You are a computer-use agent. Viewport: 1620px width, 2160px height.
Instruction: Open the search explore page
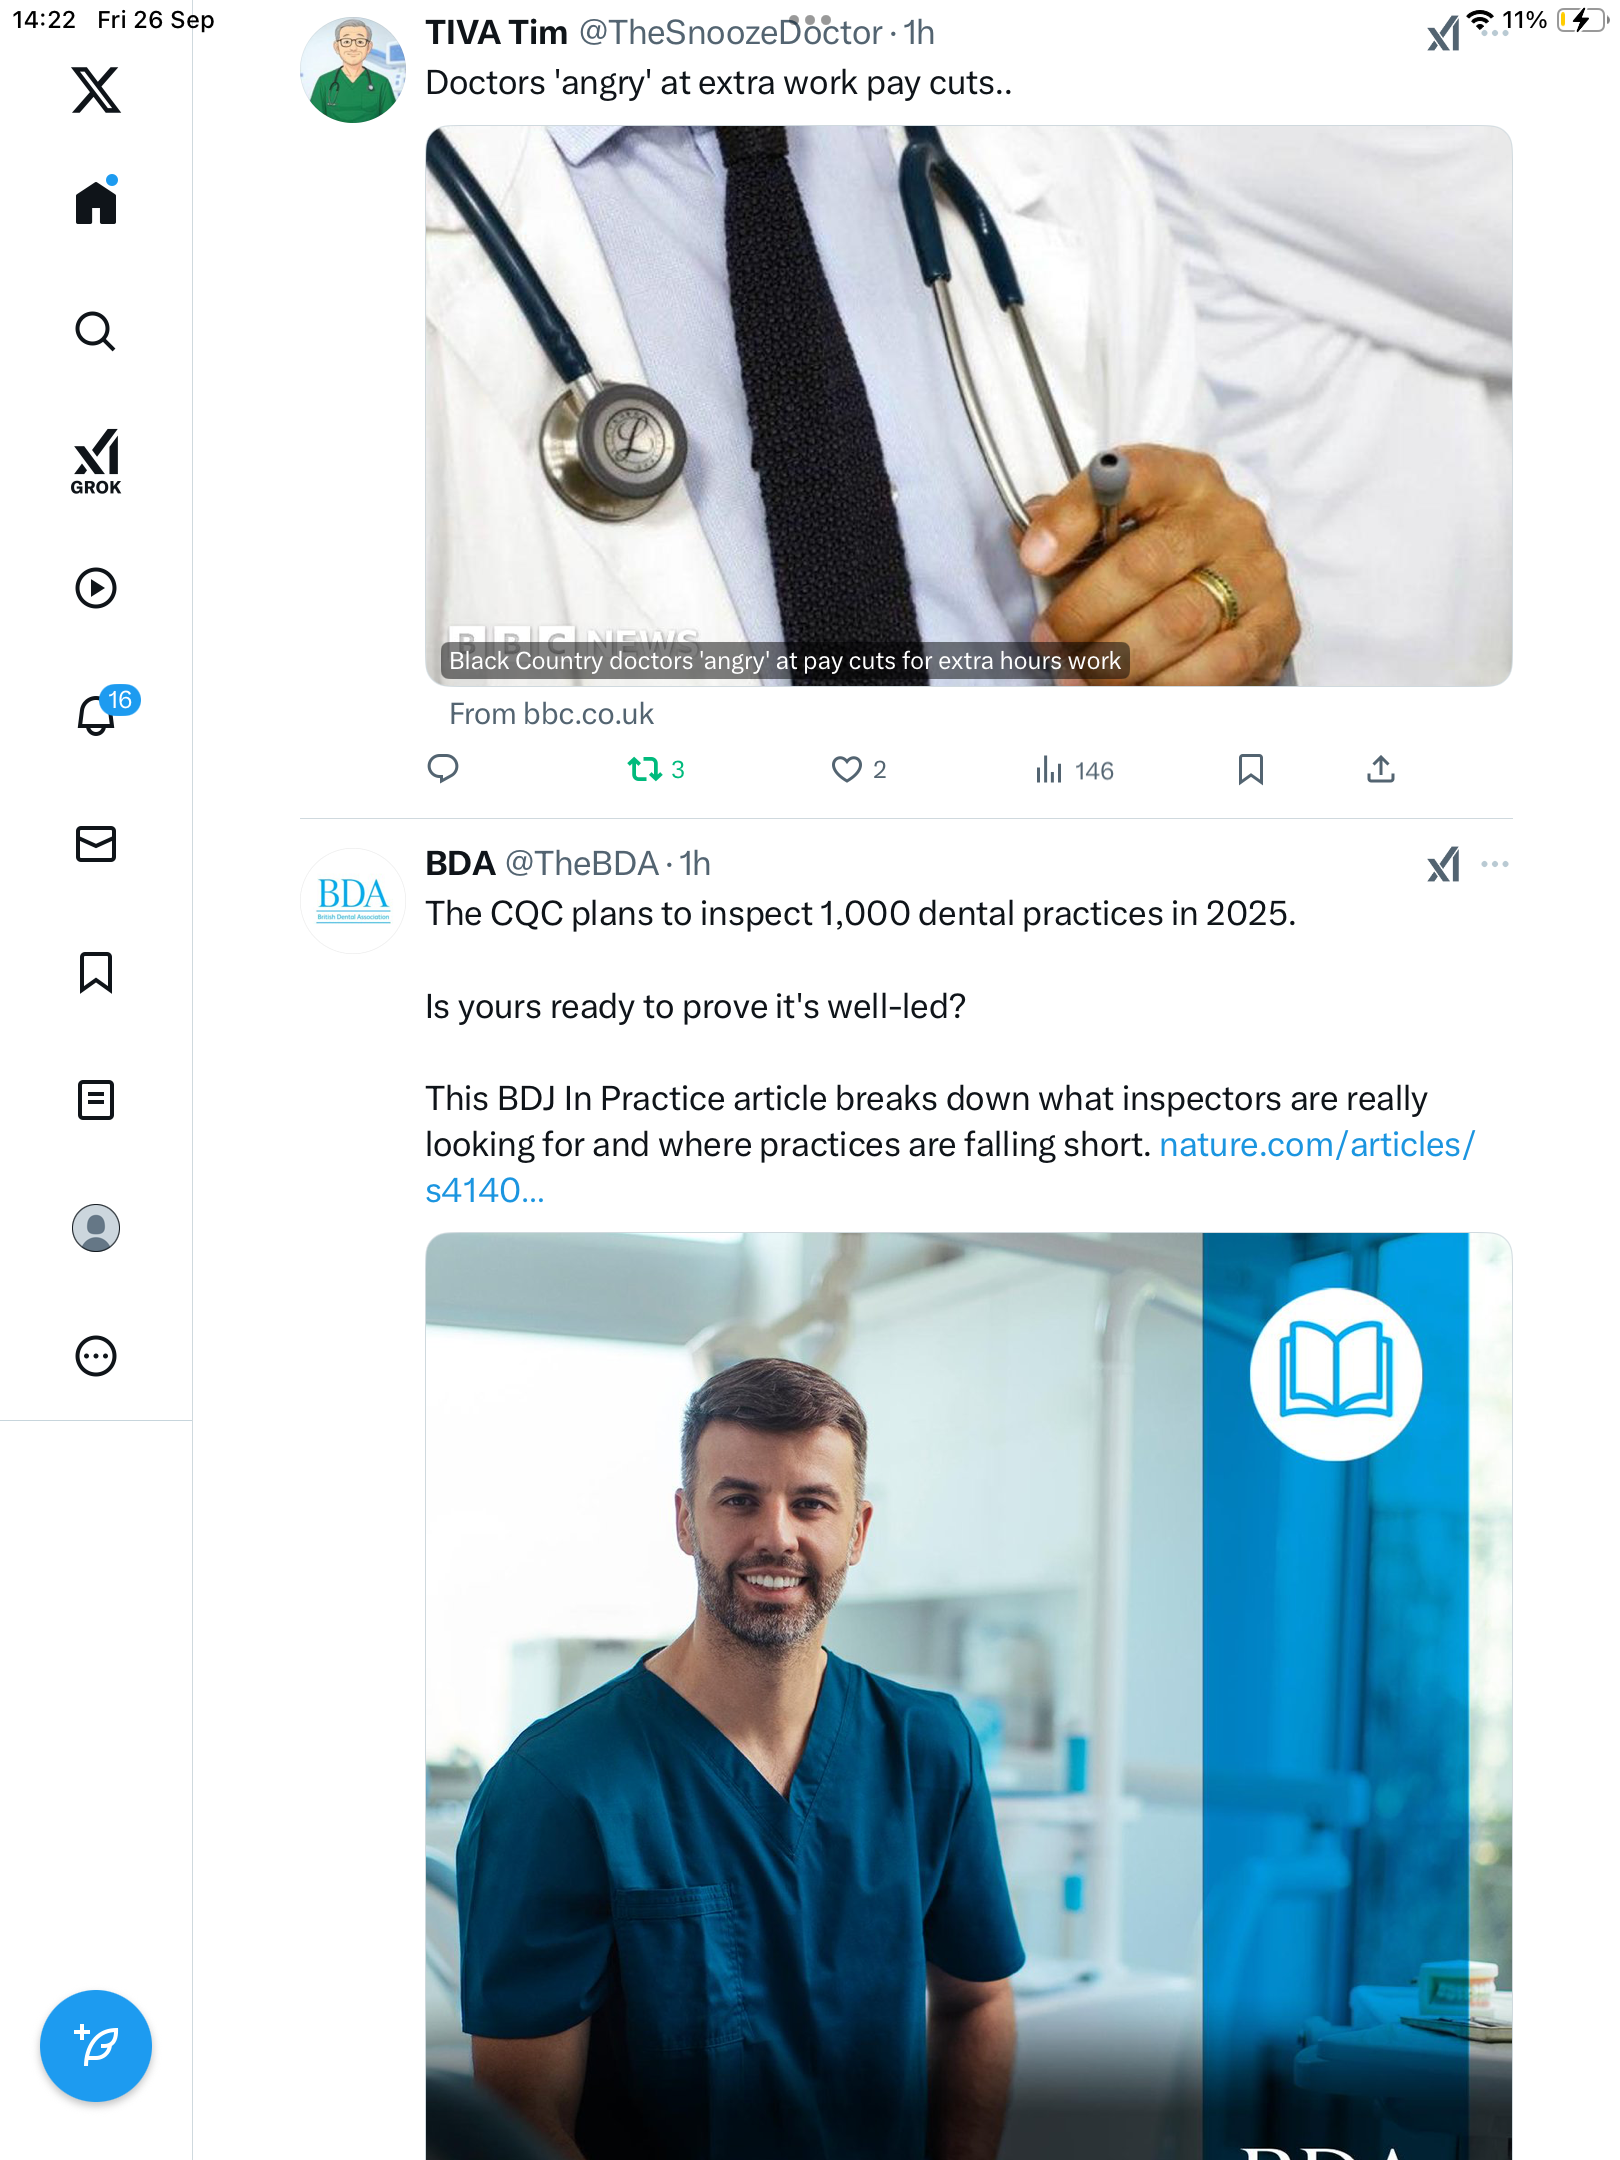point(96,331)
